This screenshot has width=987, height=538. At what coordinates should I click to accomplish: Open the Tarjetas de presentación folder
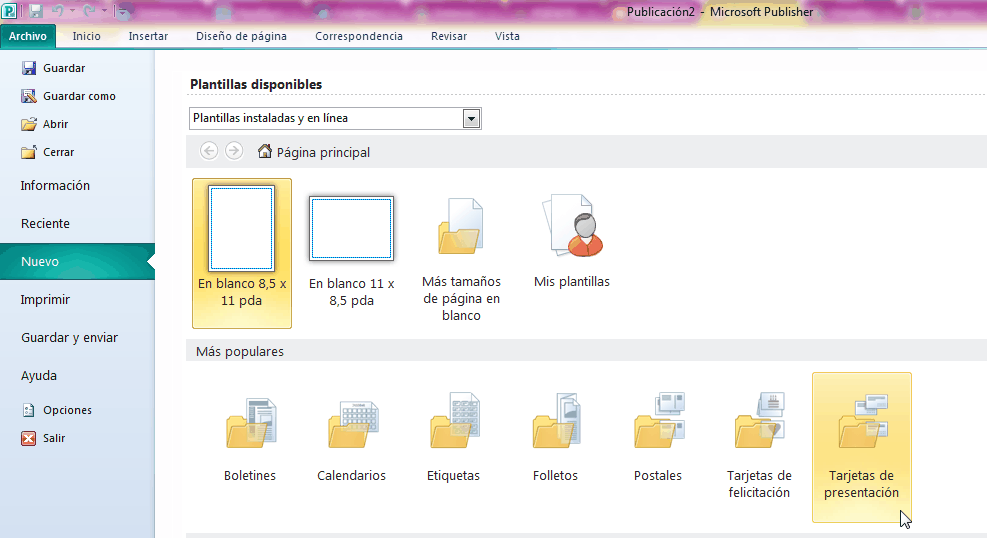[x=862, y=447]
